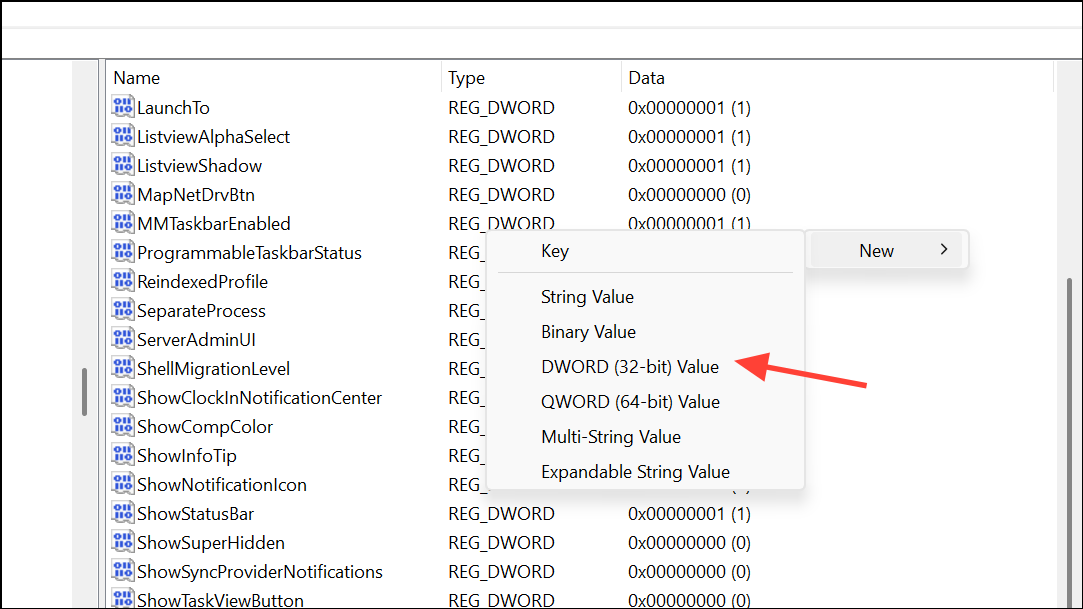1083x609 pixels.
Task: Expand the New submenu arrow
Action: click(x=943, y=250)
